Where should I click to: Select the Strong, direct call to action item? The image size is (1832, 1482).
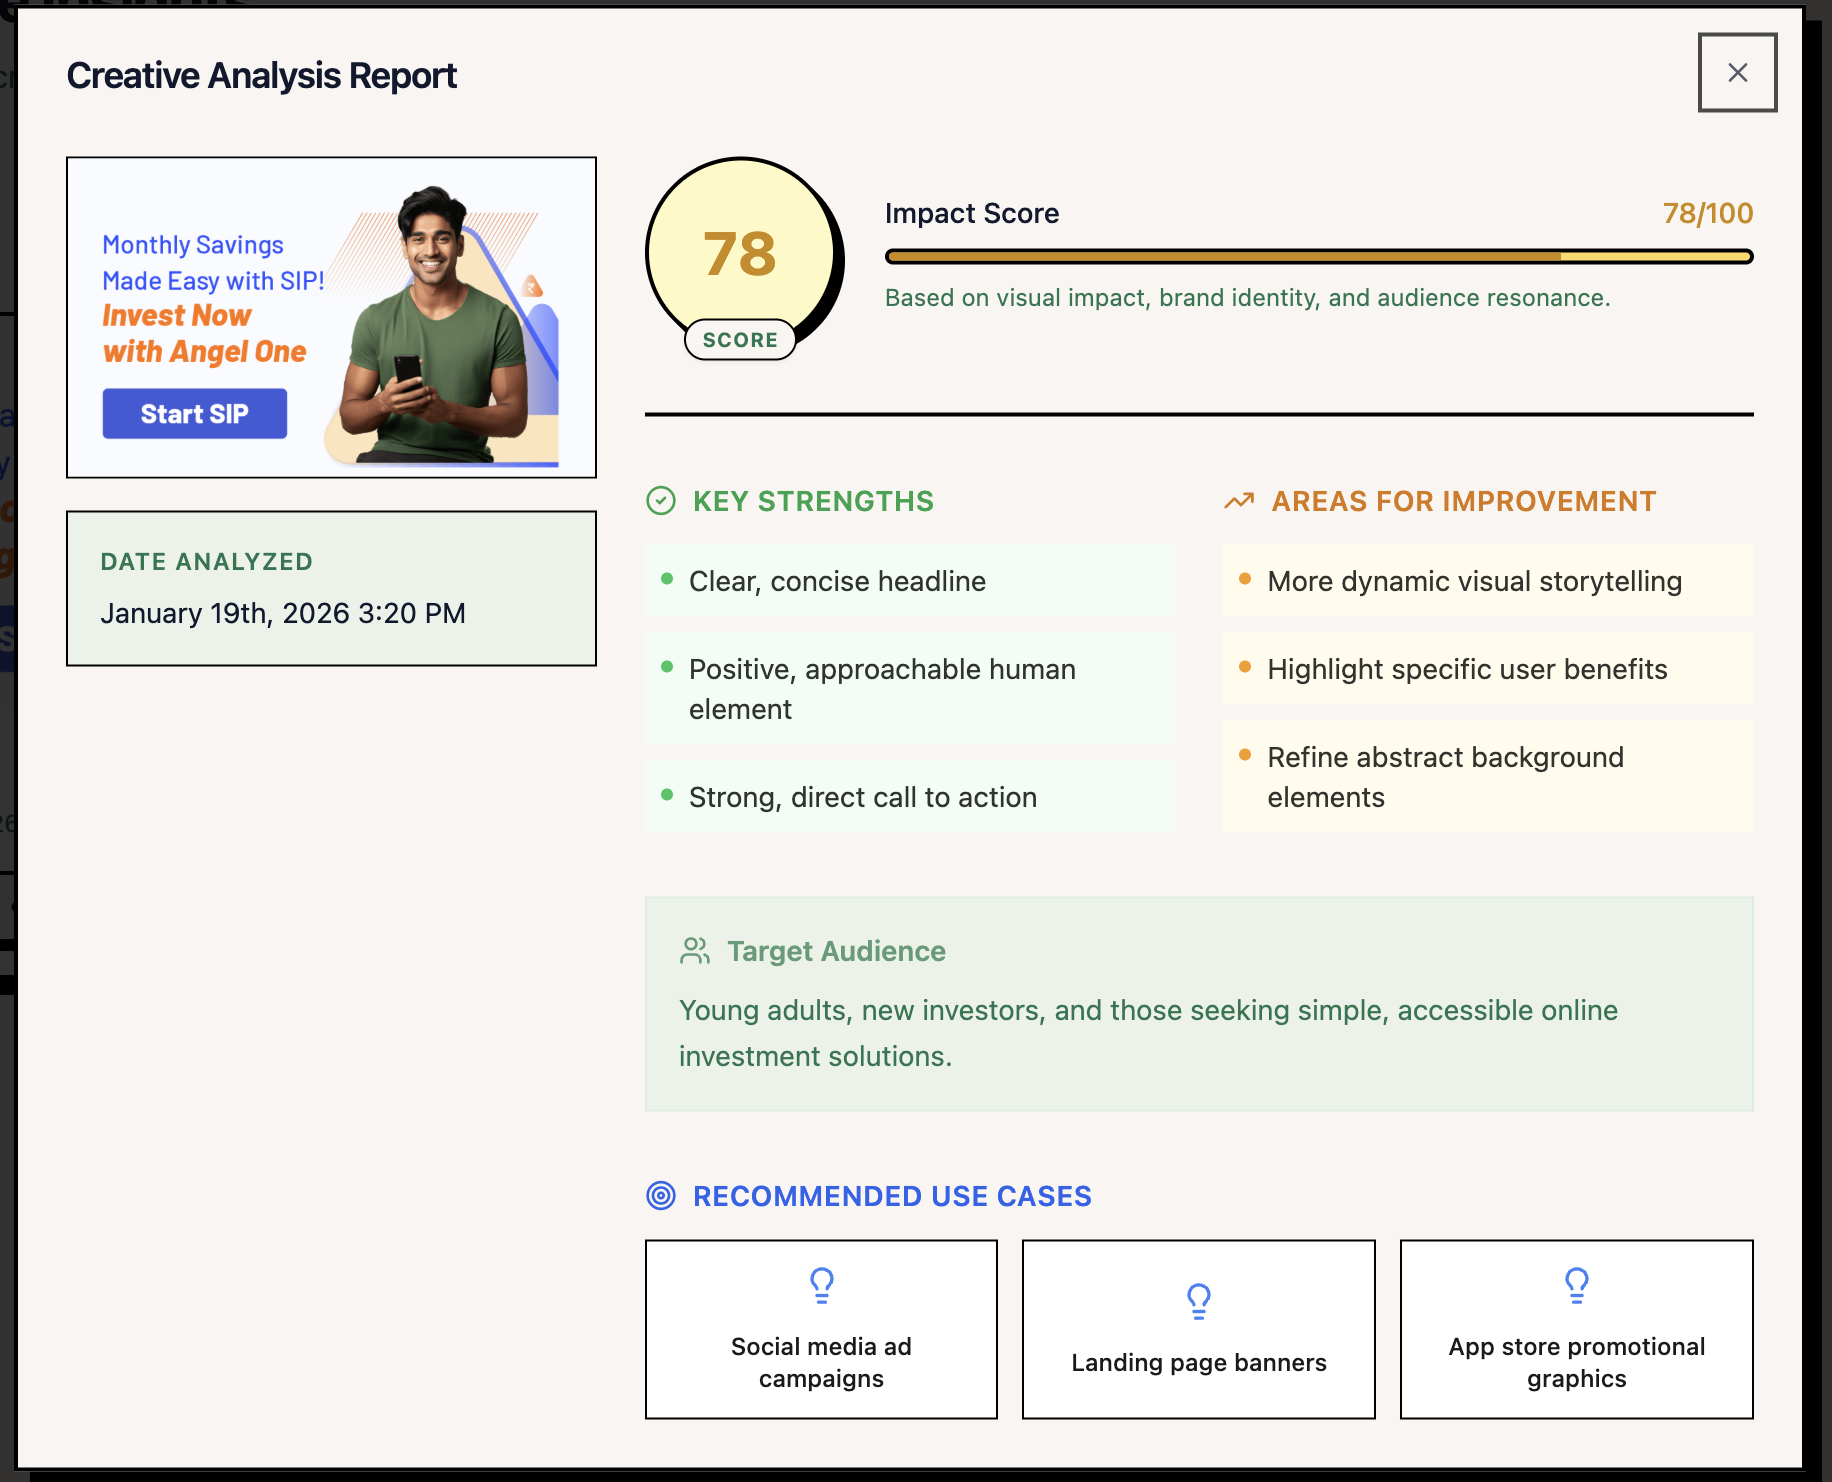tap(909, 797)
